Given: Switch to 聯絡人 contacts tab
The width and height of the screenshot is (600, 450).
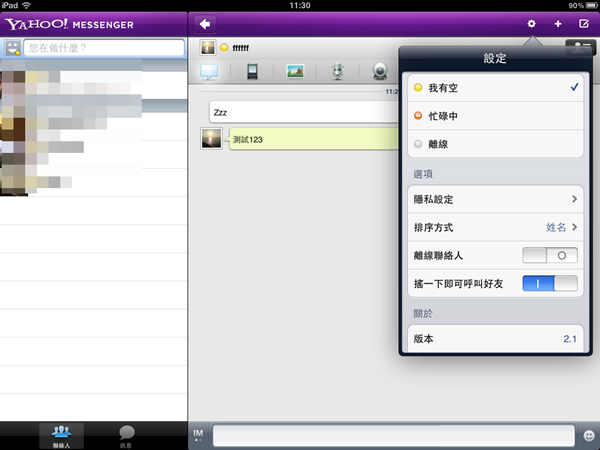Looking at the screenshot, I should coord(61,436).
